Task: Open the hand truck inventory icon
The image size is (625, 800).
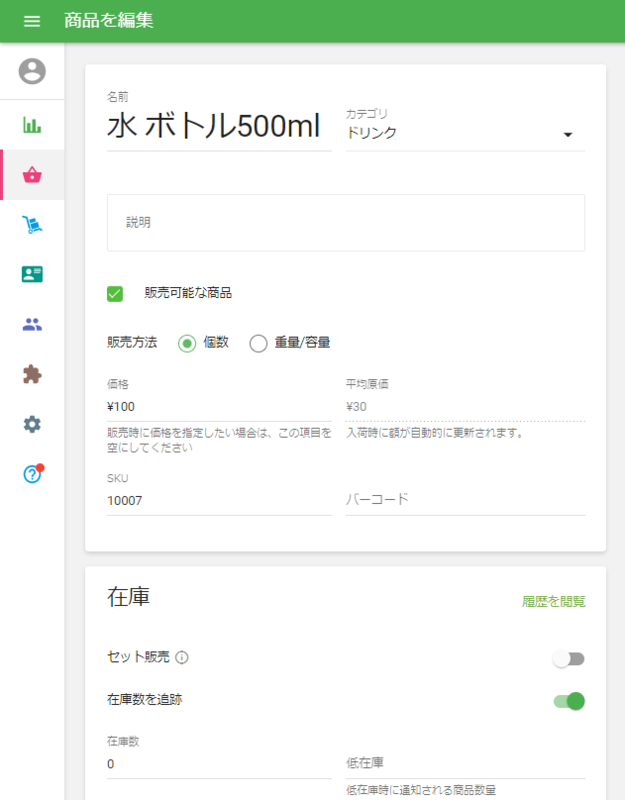Action: click(32, 225)
